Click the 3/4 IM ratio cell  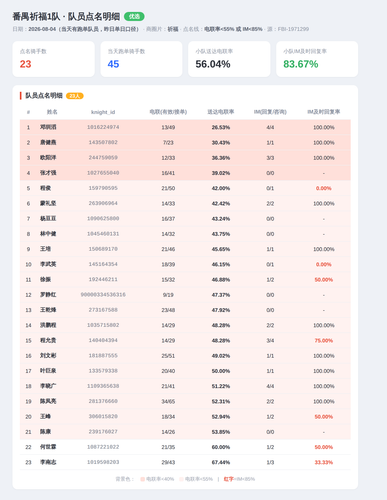coord(270,341)
